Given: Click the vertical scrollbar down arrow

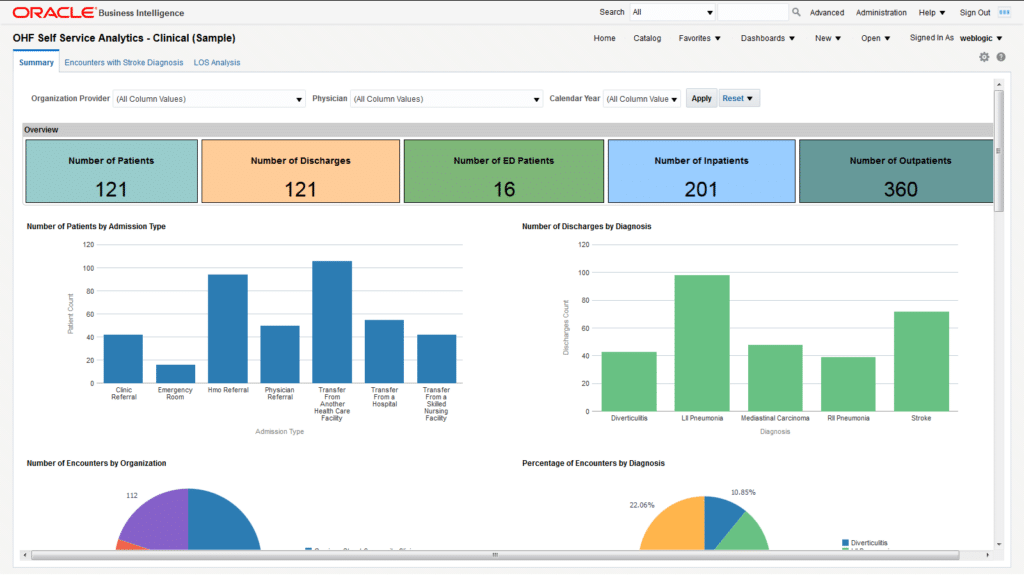Looking at the screenshot, I should coord(999,544).
